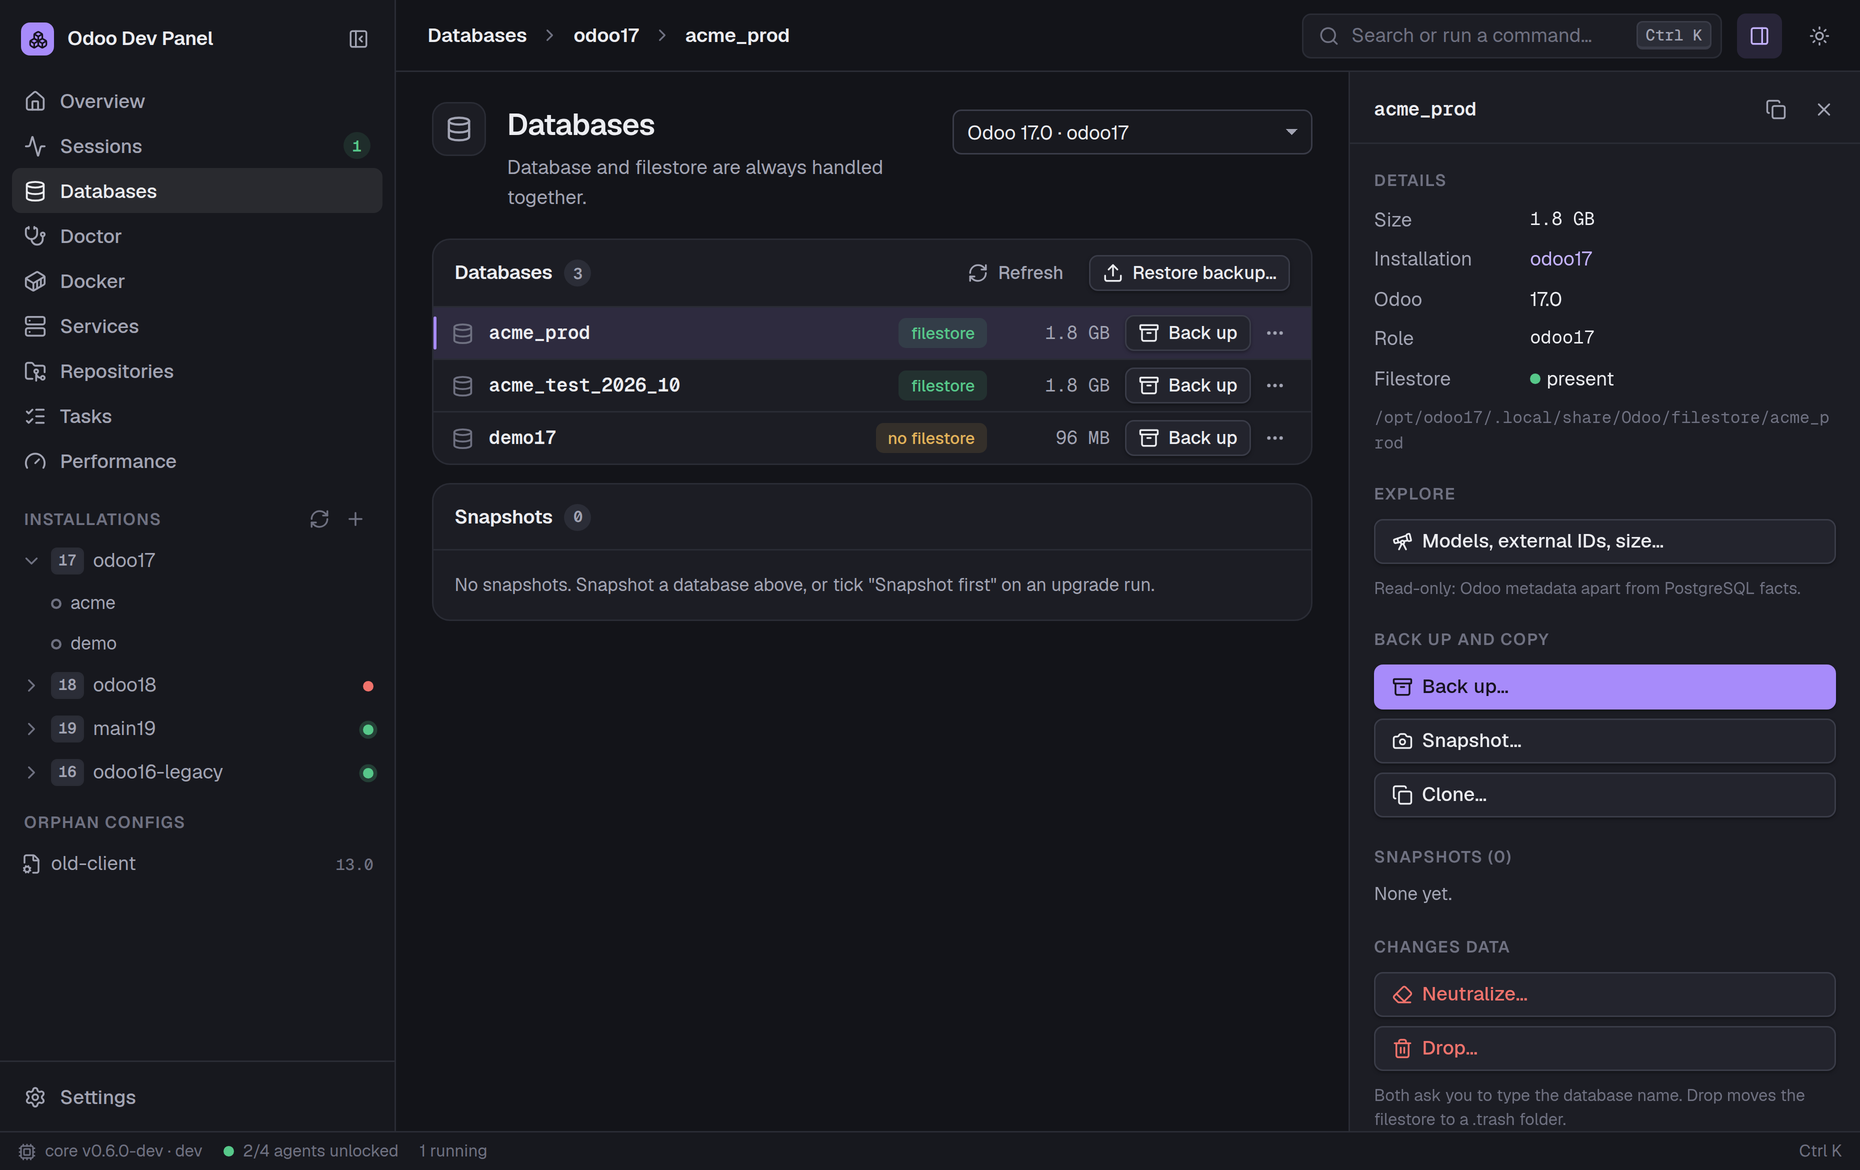Image resolution: width=1860 pixels, height=1170 pixels.
Task: Go to Sessions in sidebar
Action: (197, 146)
